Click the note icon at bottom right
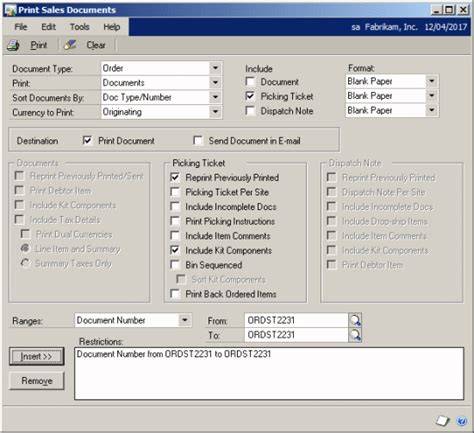Screen dimensions: 474x433 [443, 421]
